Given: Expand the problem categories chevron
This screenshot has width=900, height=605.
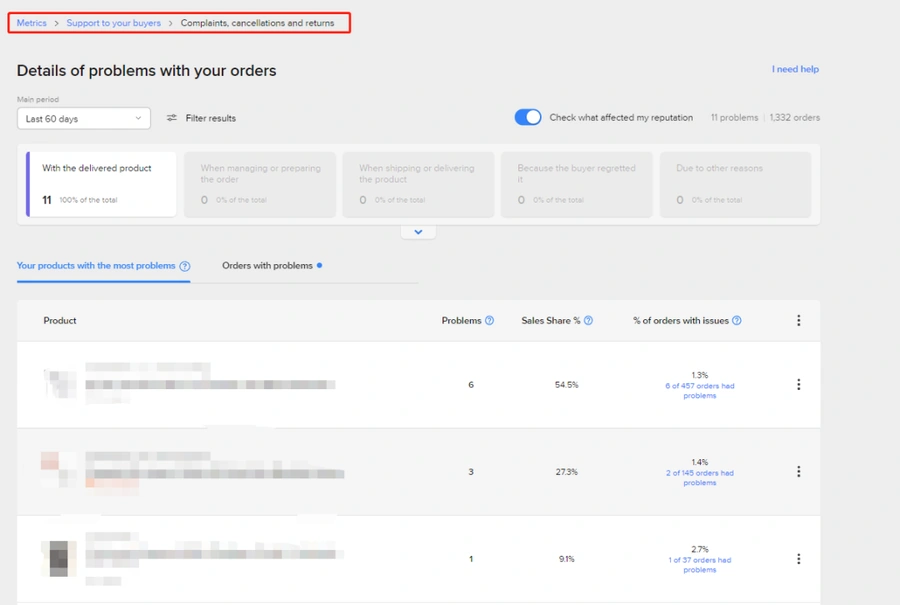Looking at the screenshot, I should point(418,232).
